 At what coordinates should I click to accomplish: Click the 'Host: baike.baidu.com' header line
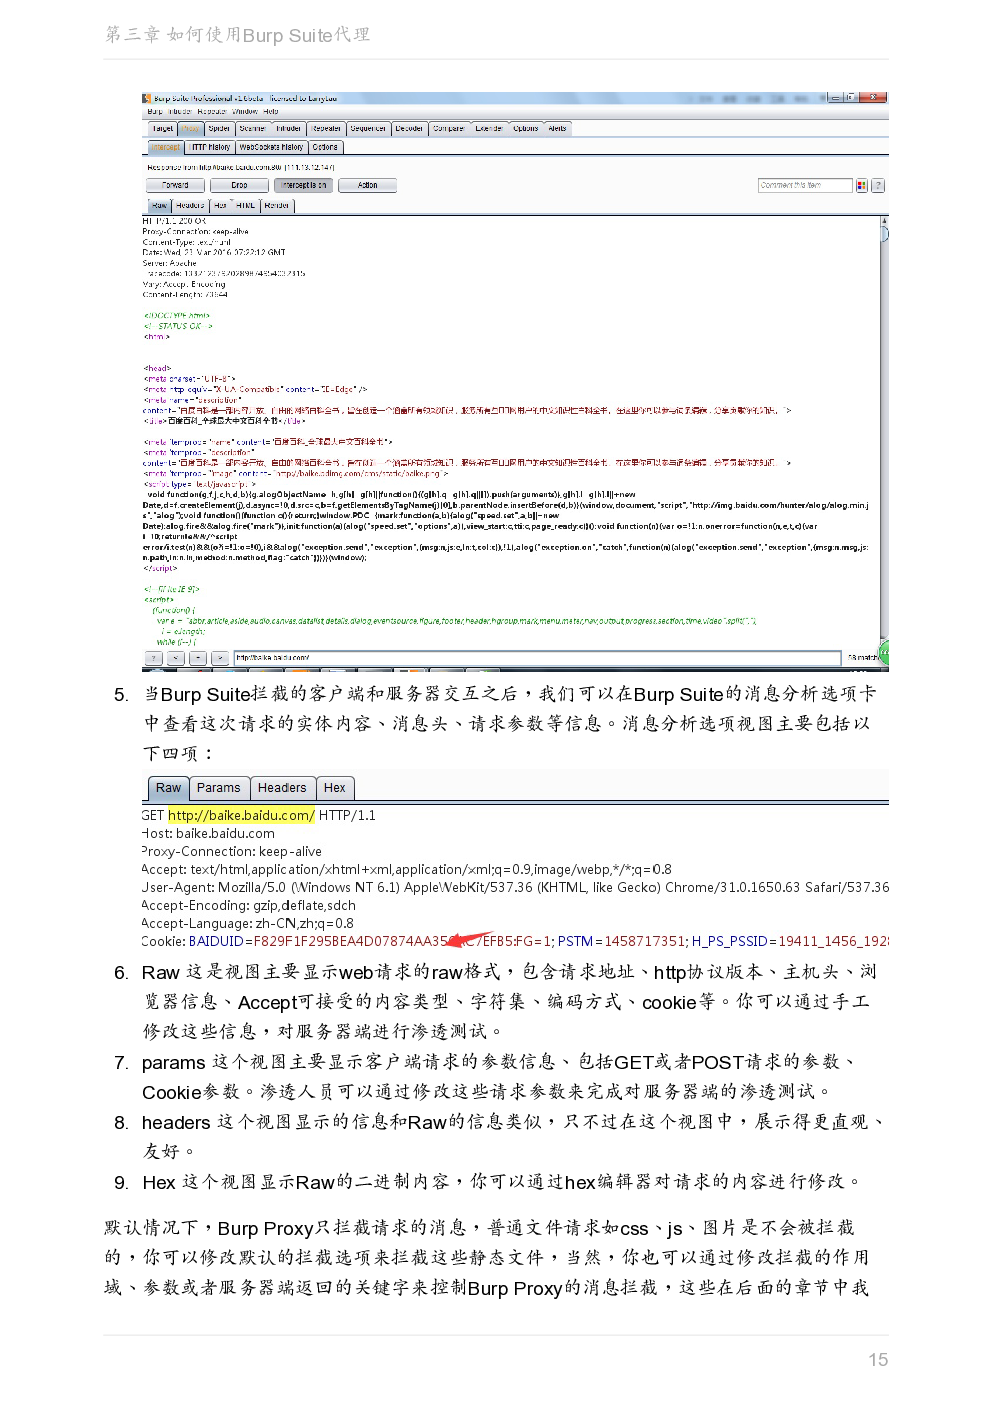pyautogui.click(x=208, y=834)
